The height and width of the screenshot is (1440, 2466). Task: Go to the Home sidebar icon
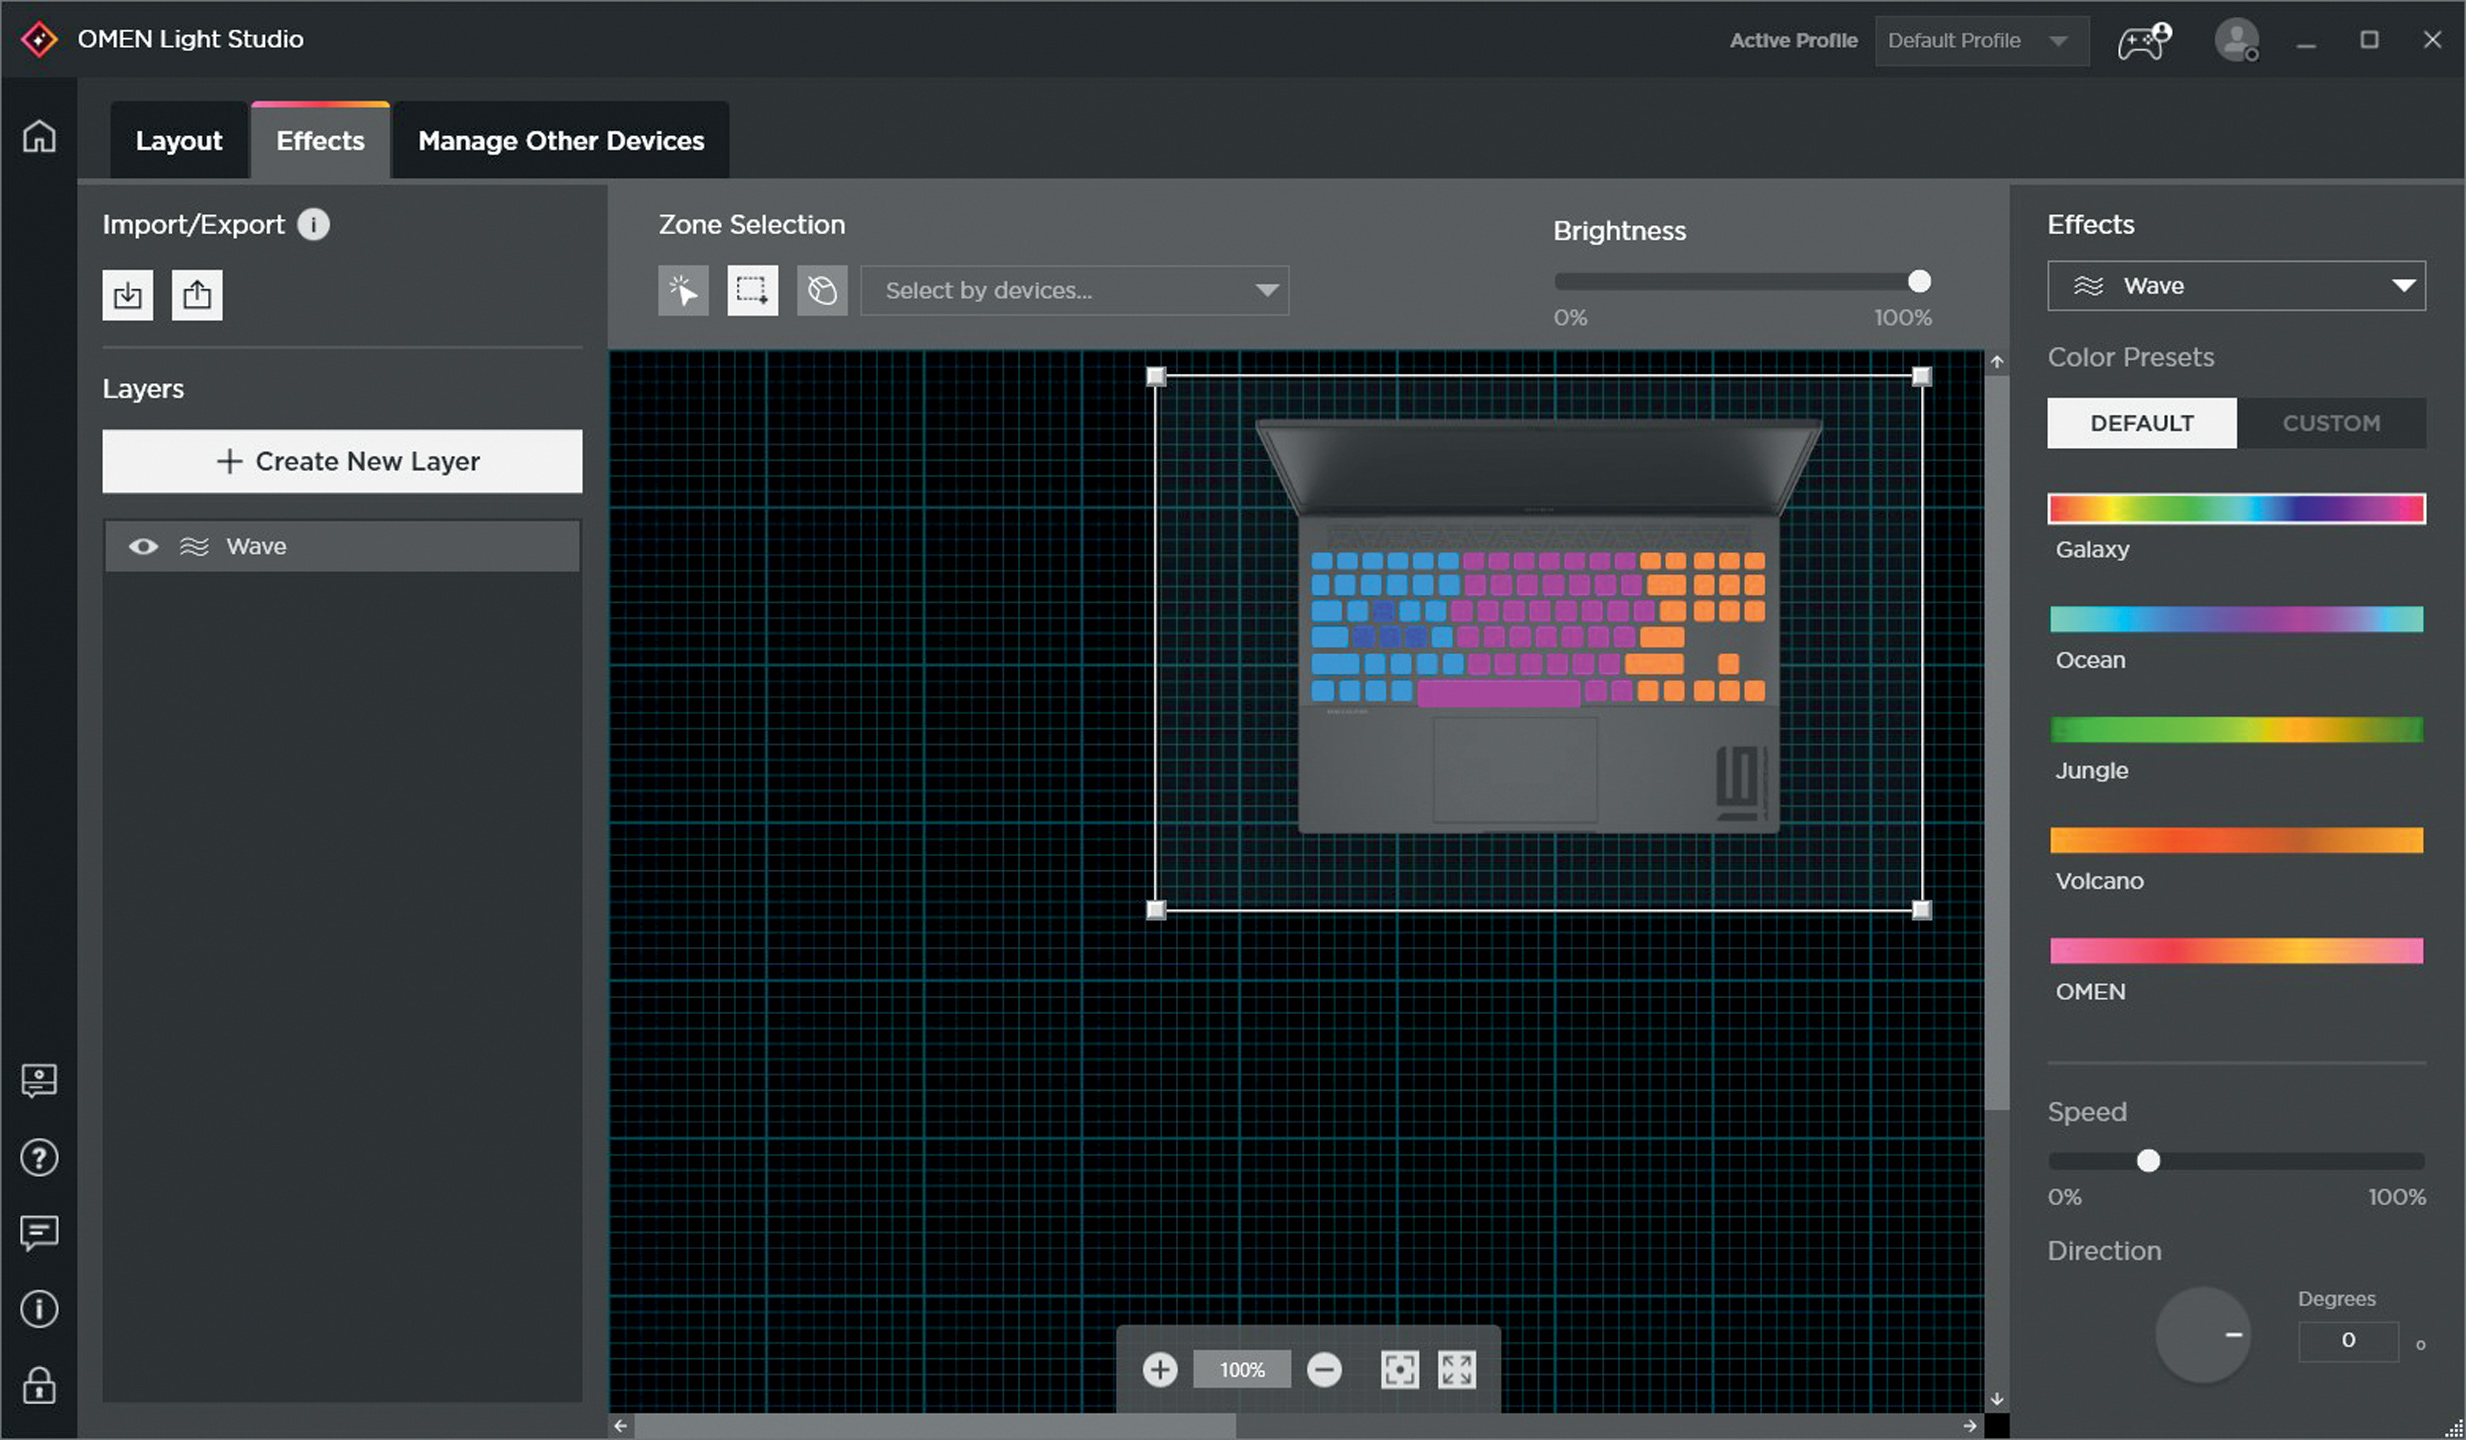[39, 136]
